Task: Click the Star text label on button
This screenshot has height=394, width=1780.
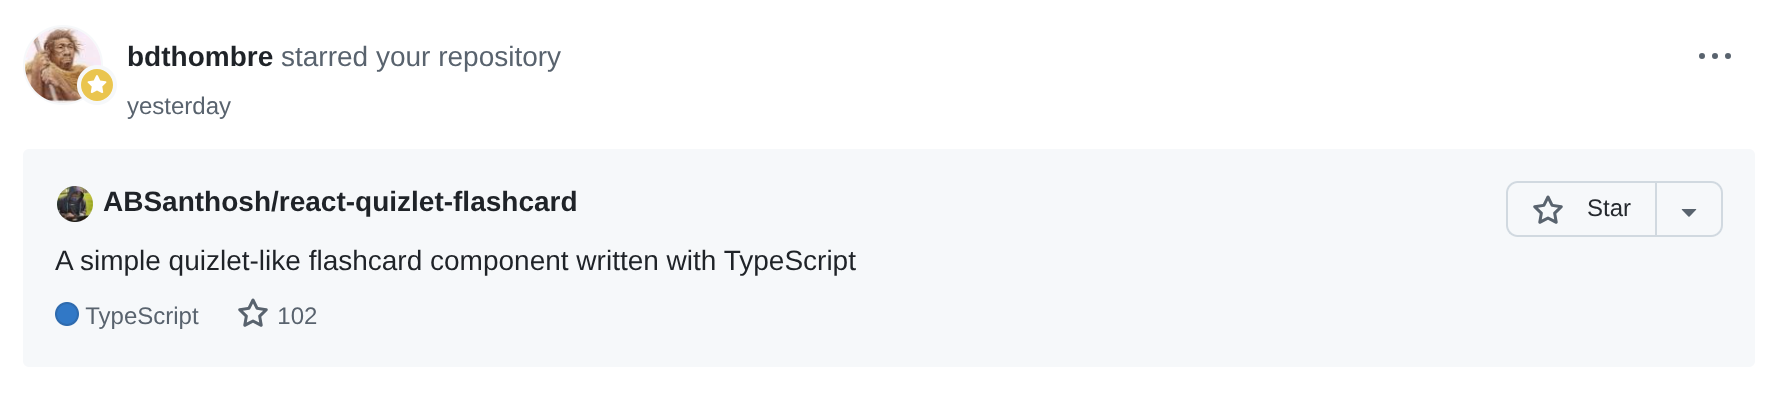Action: click(1608, 208)
